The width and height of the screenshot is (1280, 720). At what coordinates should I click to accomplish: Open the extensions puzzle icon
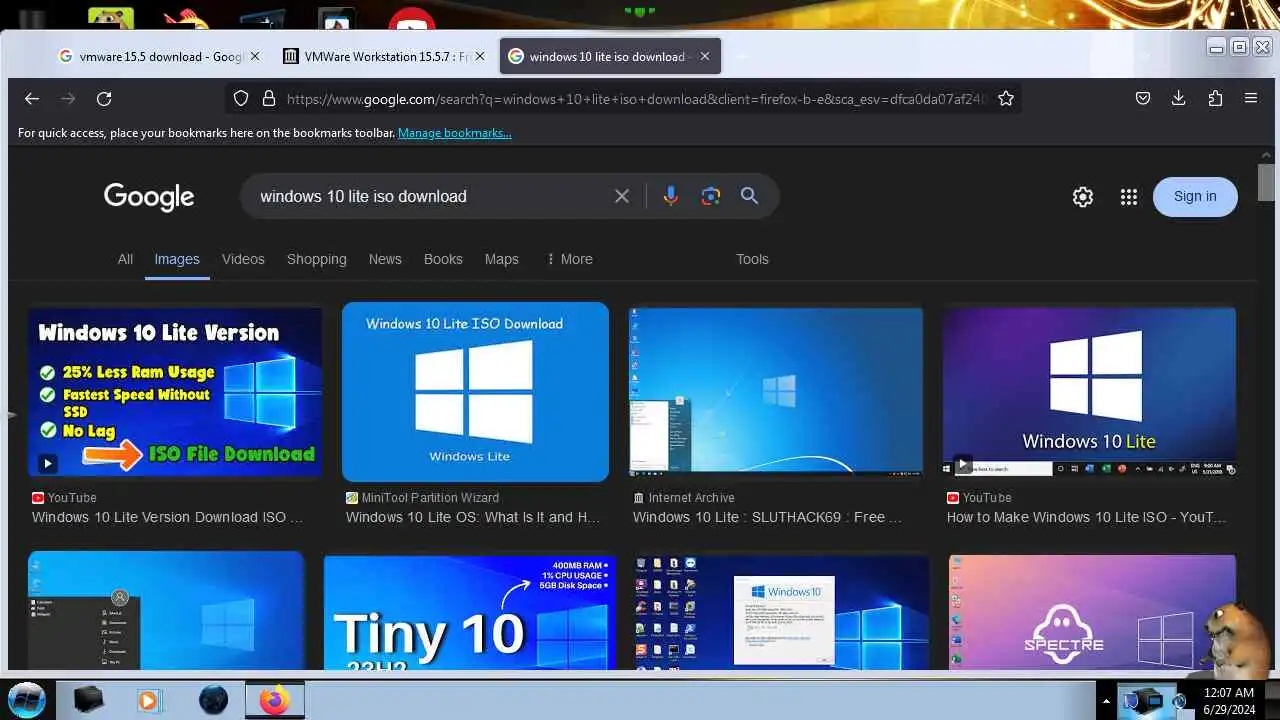1215,98
